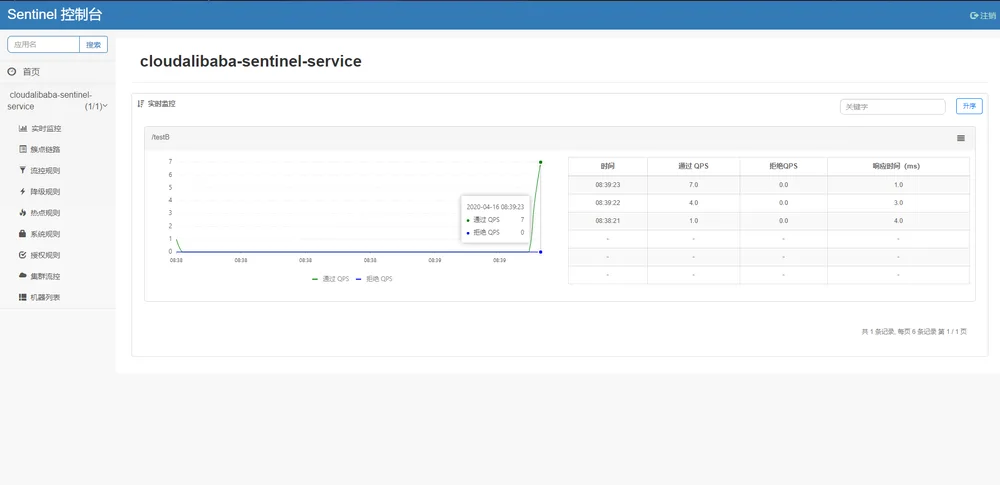Screen dimensions: 1000x485
Task: Click the 搜索 search button
Action: (94, 45)
